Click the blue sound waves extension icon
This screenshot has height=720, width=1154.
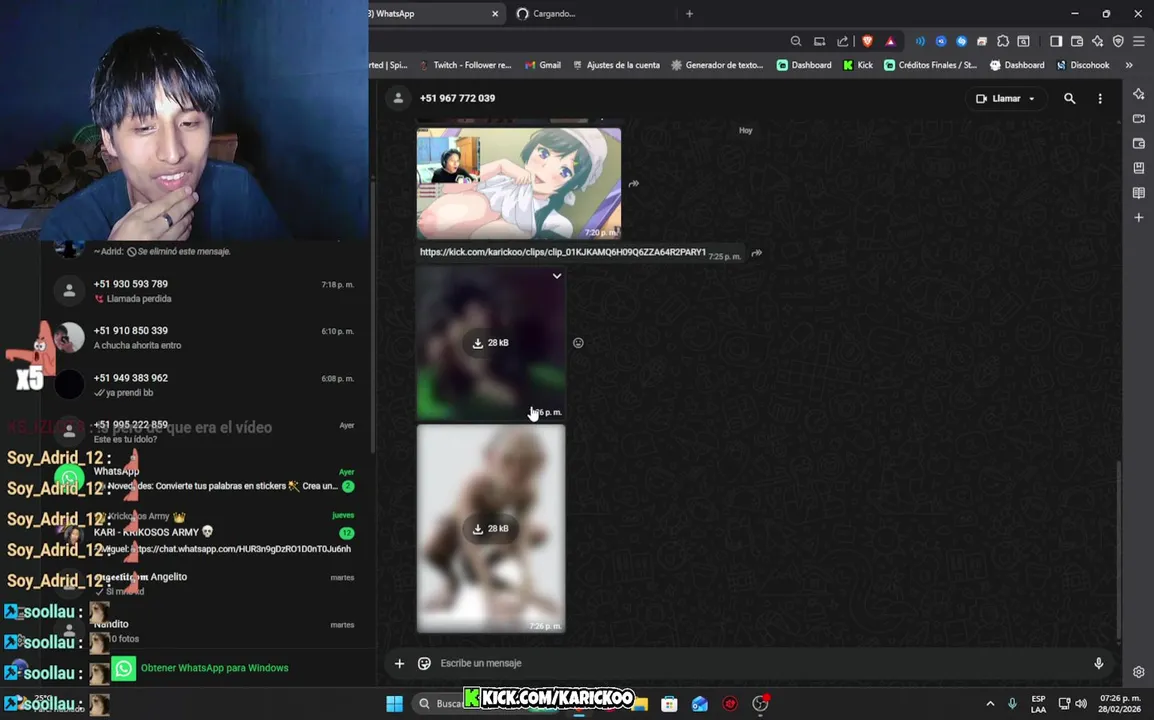[920, 41]
